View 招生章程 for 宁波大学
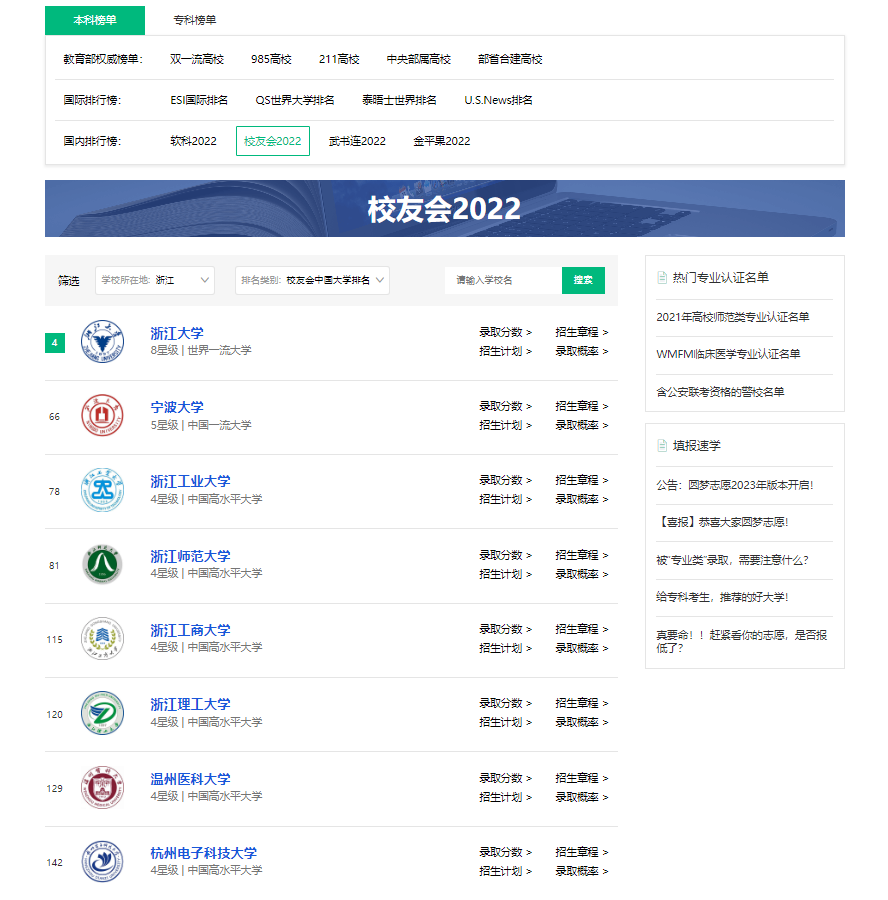The image size is (888, 900). [582, 406]
